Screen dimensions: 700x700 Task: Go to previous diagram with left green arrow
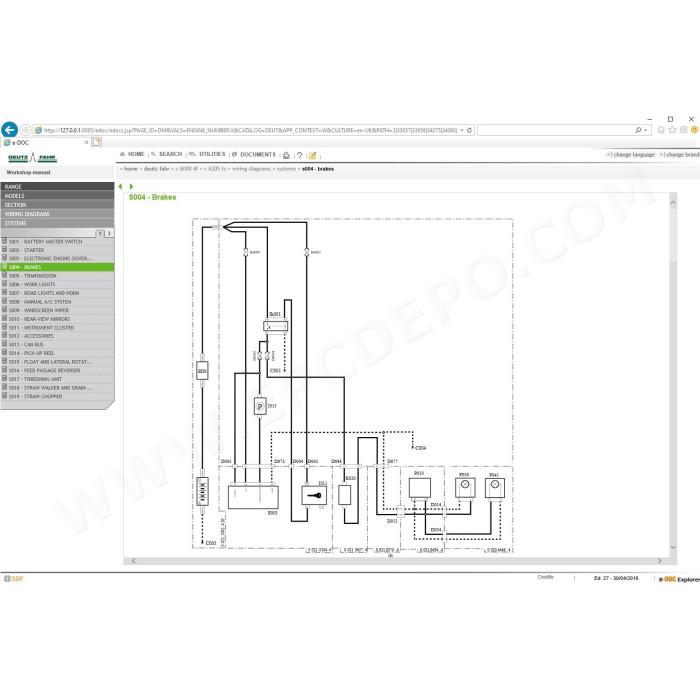coord(121,187)
